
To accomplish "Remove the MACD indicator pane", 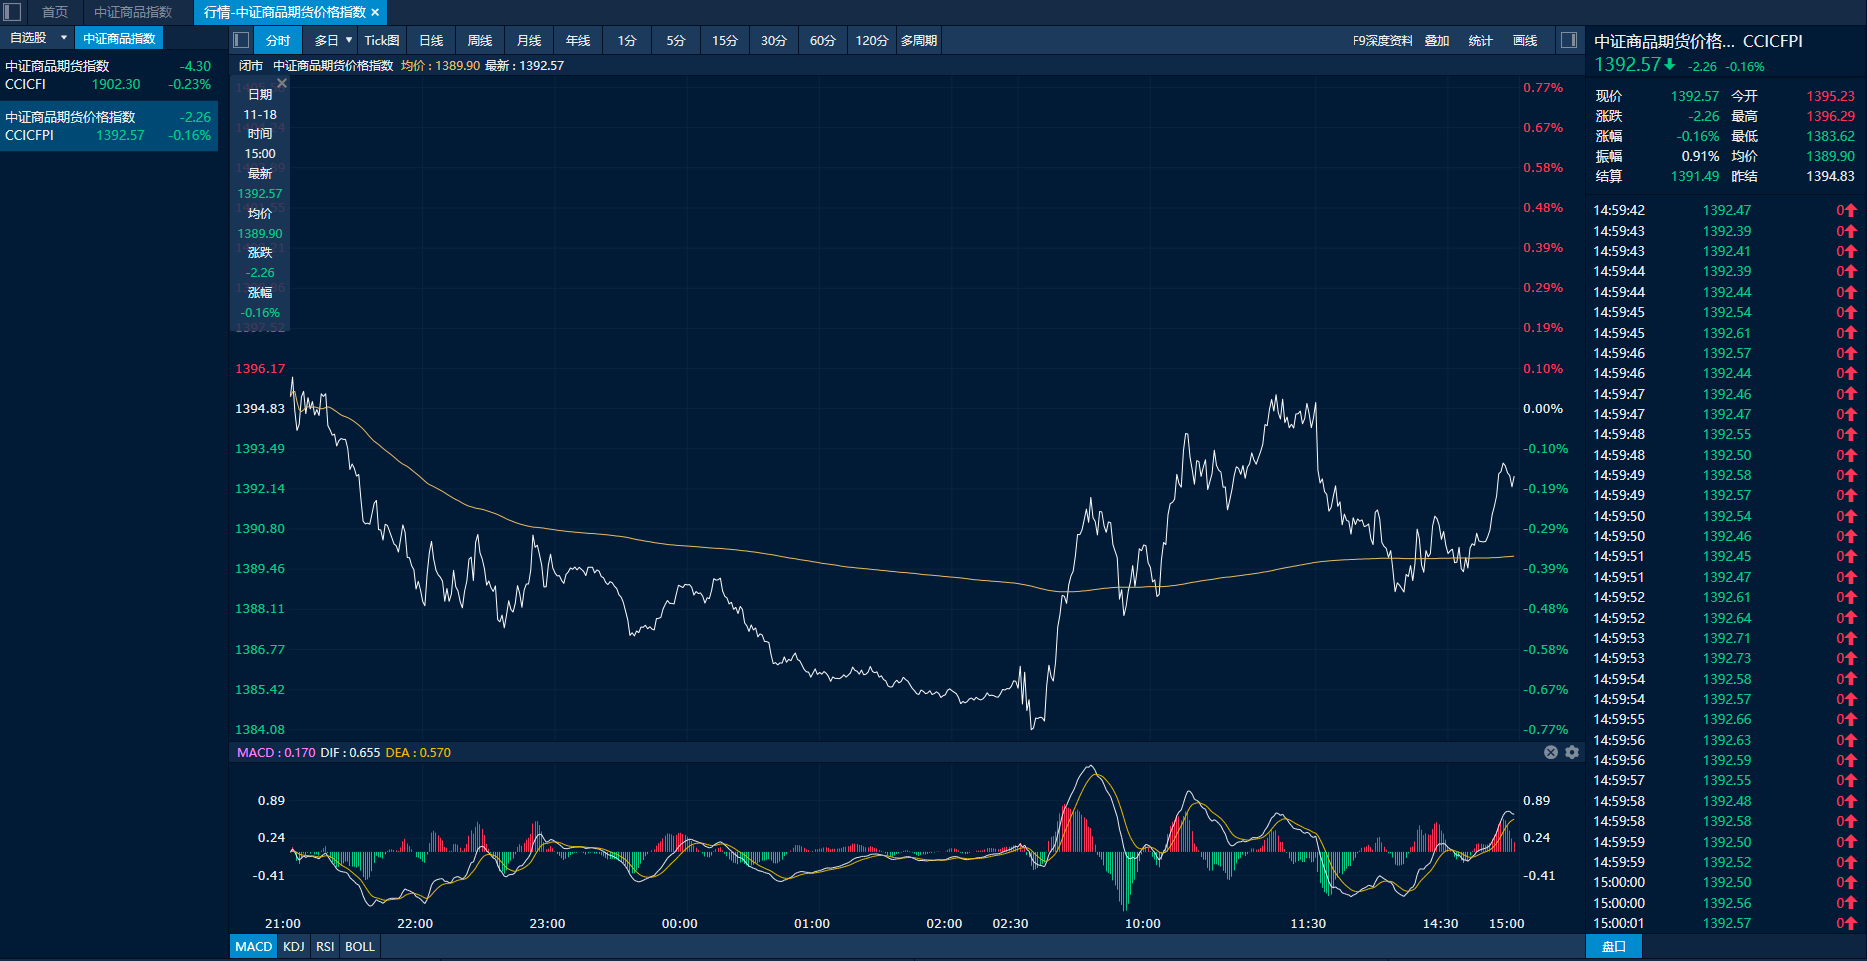I will coord(1550,752).
